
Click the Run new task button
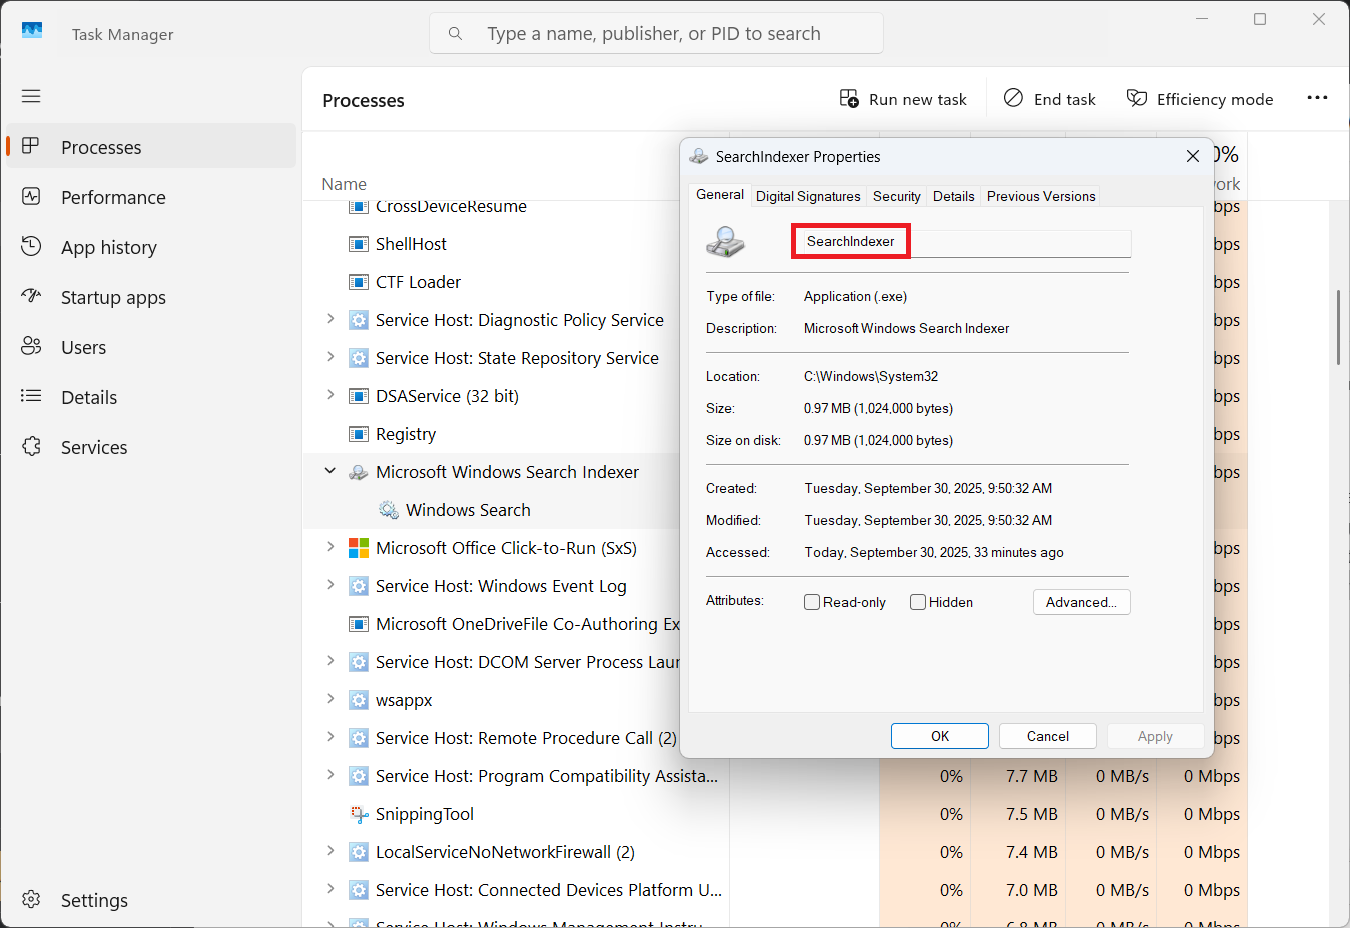pyautogui.click(x=903, y=99)
